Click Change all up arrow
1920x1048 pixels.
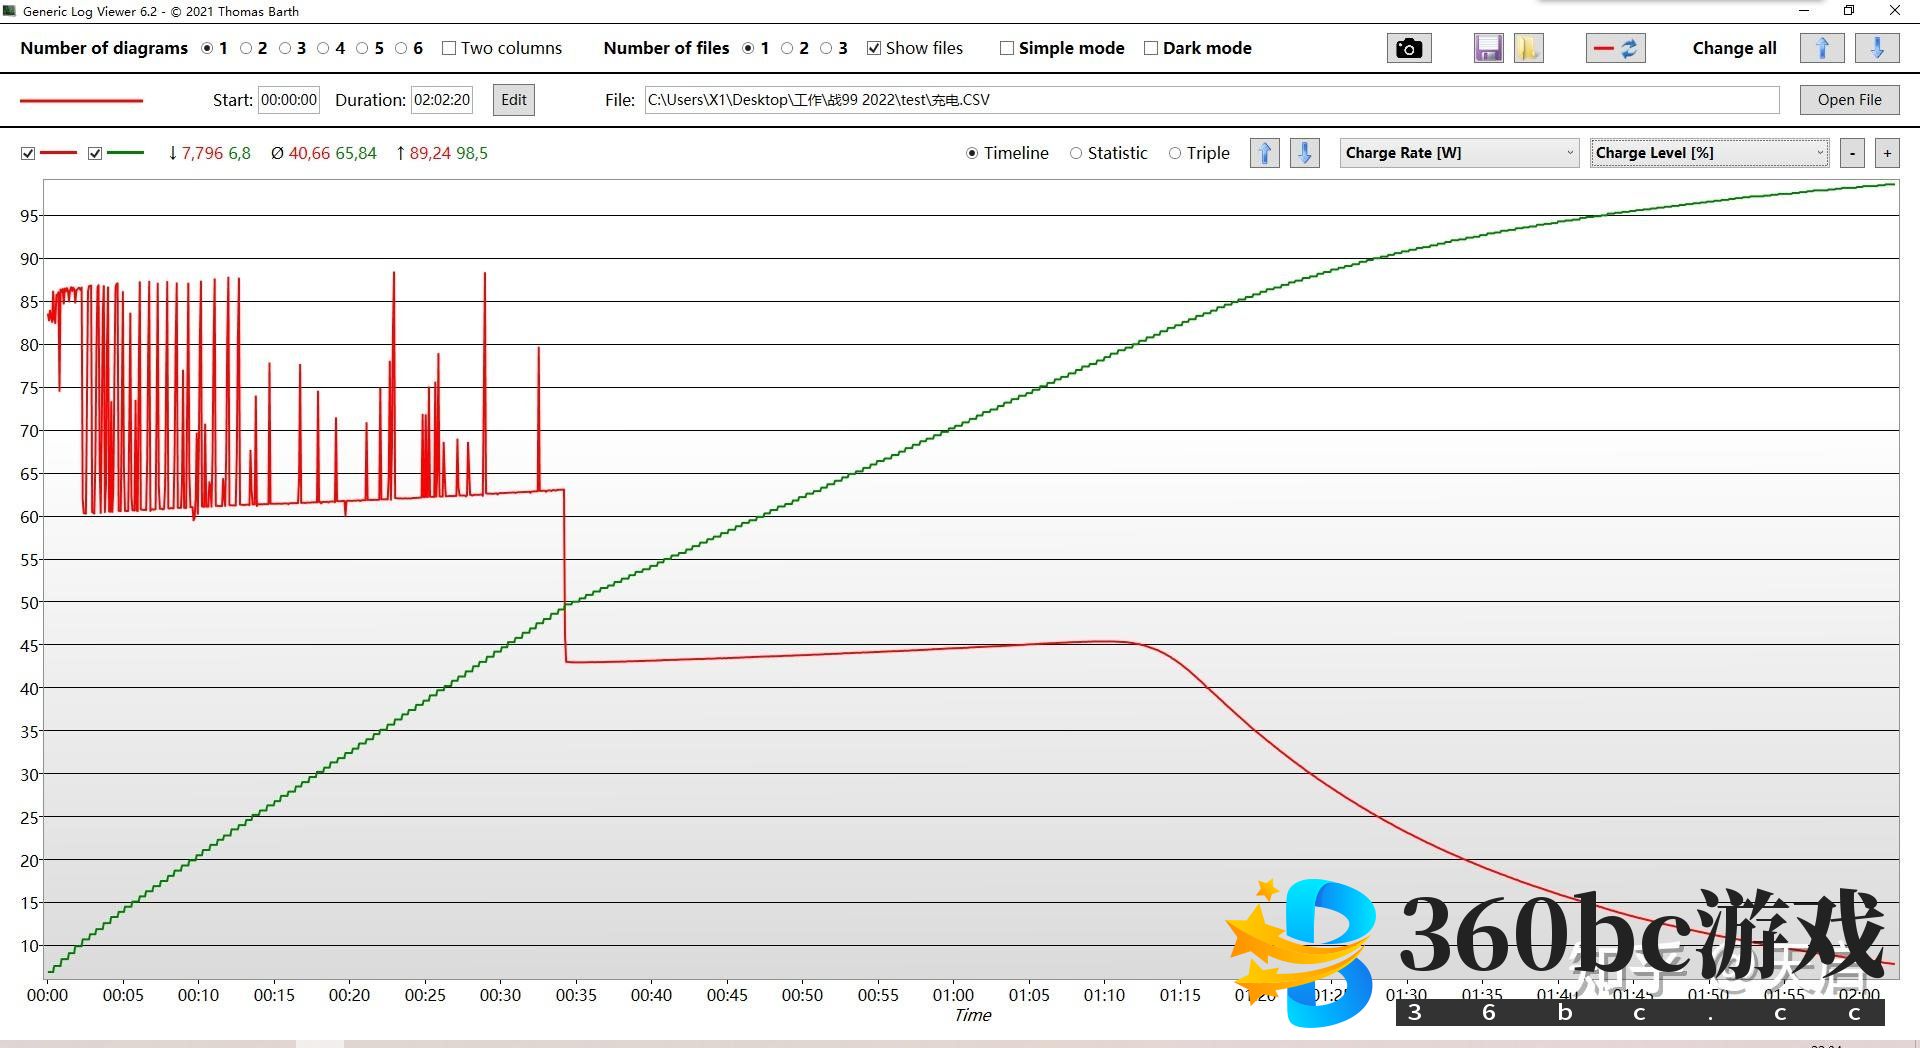pyautogui.click(x=1821, y=48)
